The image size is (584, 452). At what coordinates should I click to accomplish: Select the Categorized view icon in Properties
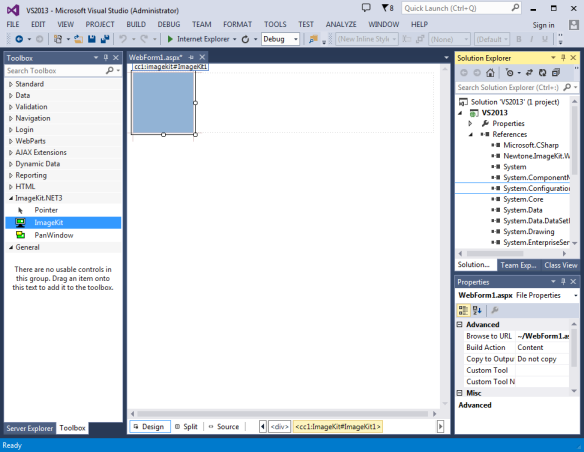click(x=463, y=310)
